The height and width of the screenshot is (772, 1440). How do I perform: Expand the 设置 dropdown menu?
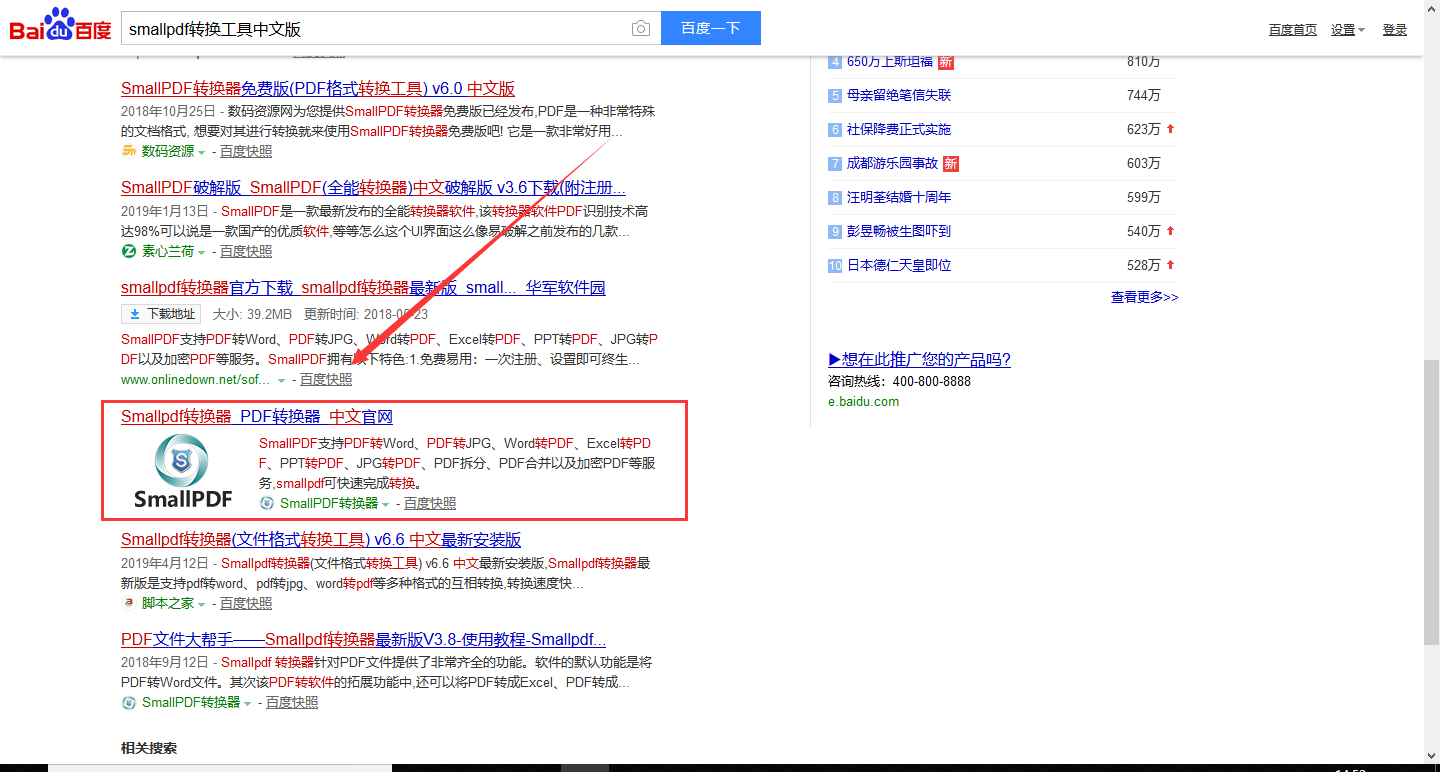pos(1347,30)
